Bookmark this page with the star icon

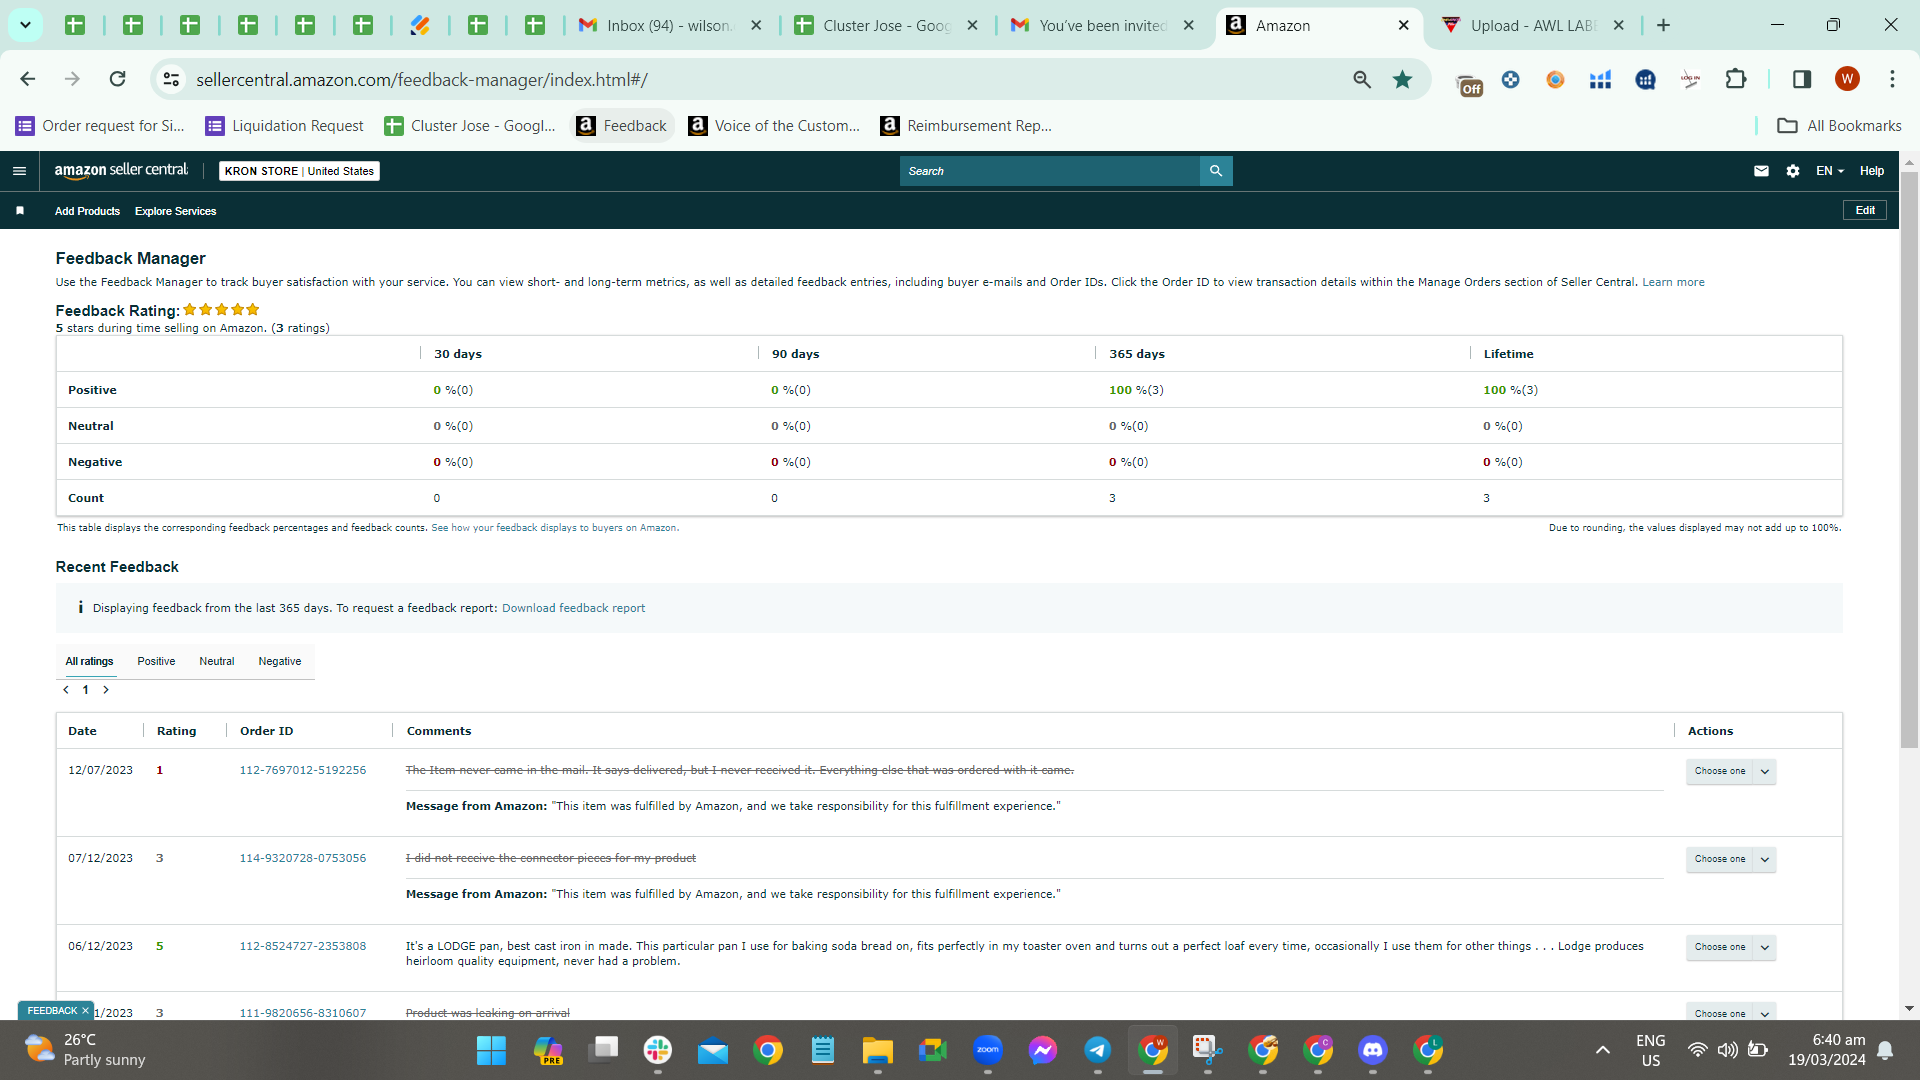pos(1402,79)
